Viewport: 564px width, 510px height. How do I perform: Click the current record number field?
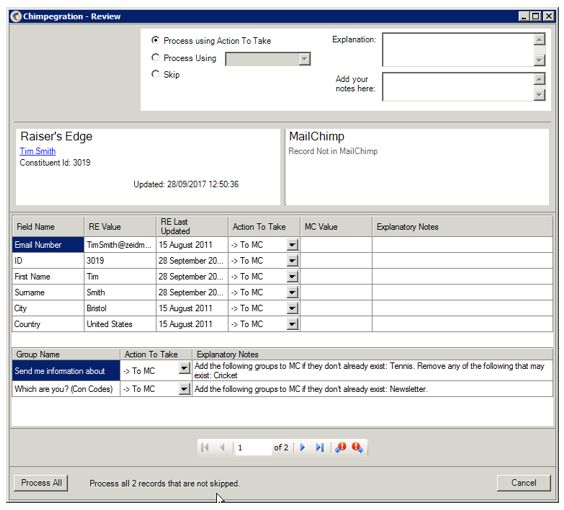(253, 448)
